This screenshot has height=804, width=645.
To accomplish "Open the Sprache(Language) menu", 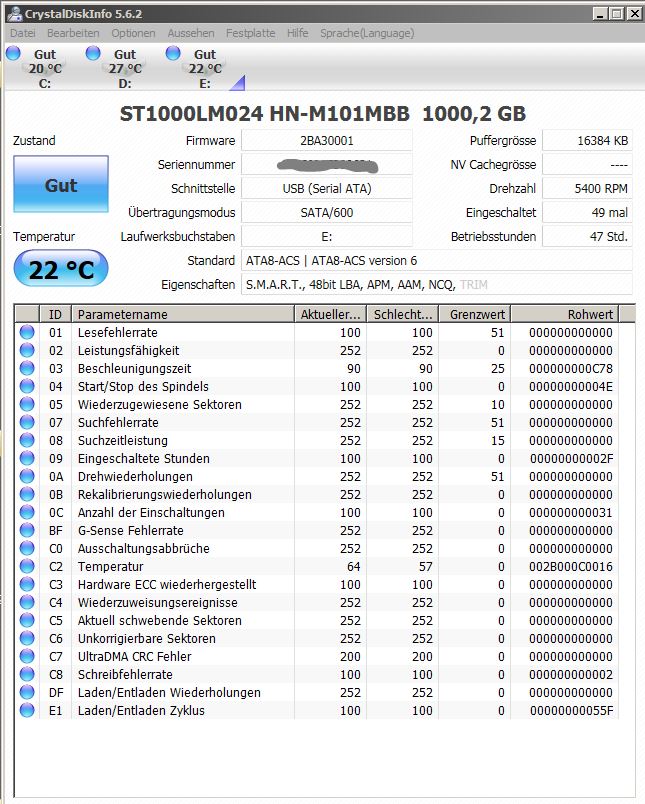I will [x=367, y=33].
